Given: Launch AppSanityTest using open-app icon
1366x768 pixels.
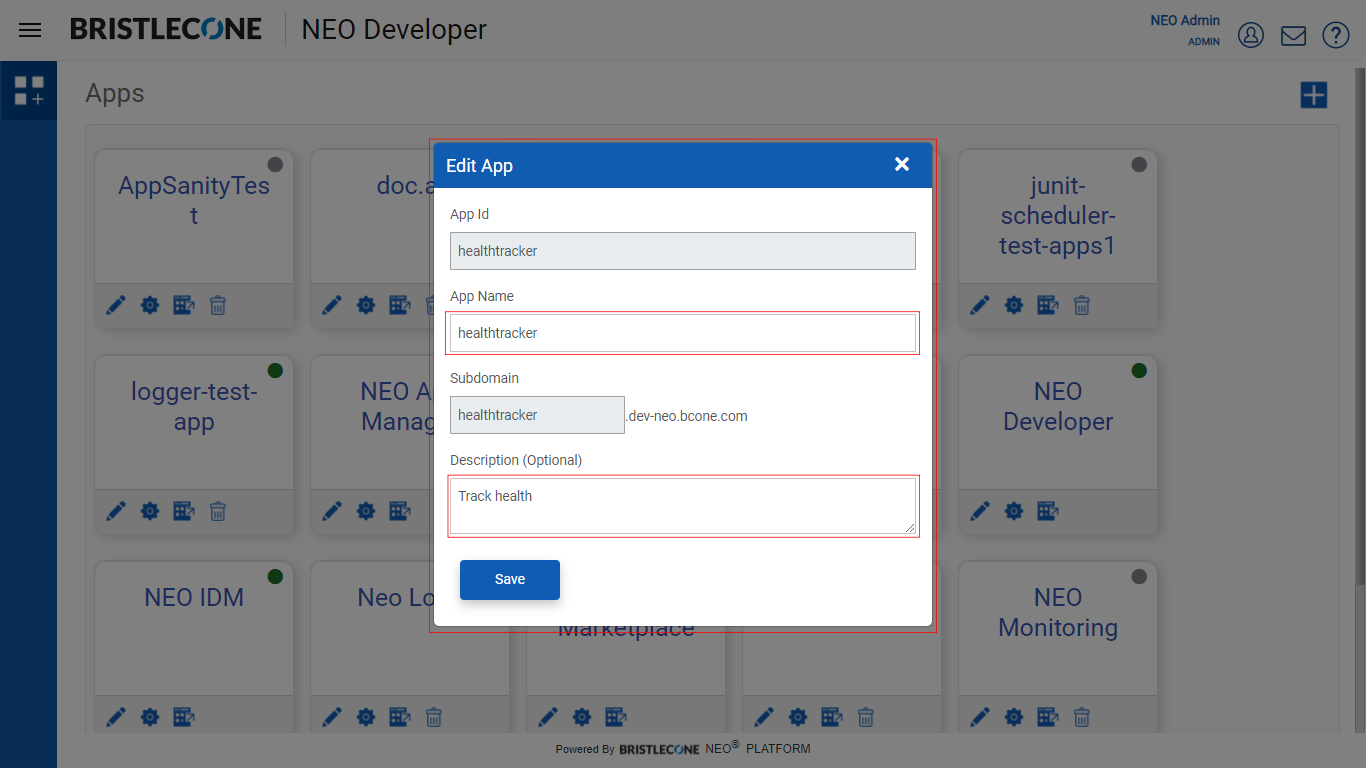Looking at the screenshot, I should tap(184, 305).
